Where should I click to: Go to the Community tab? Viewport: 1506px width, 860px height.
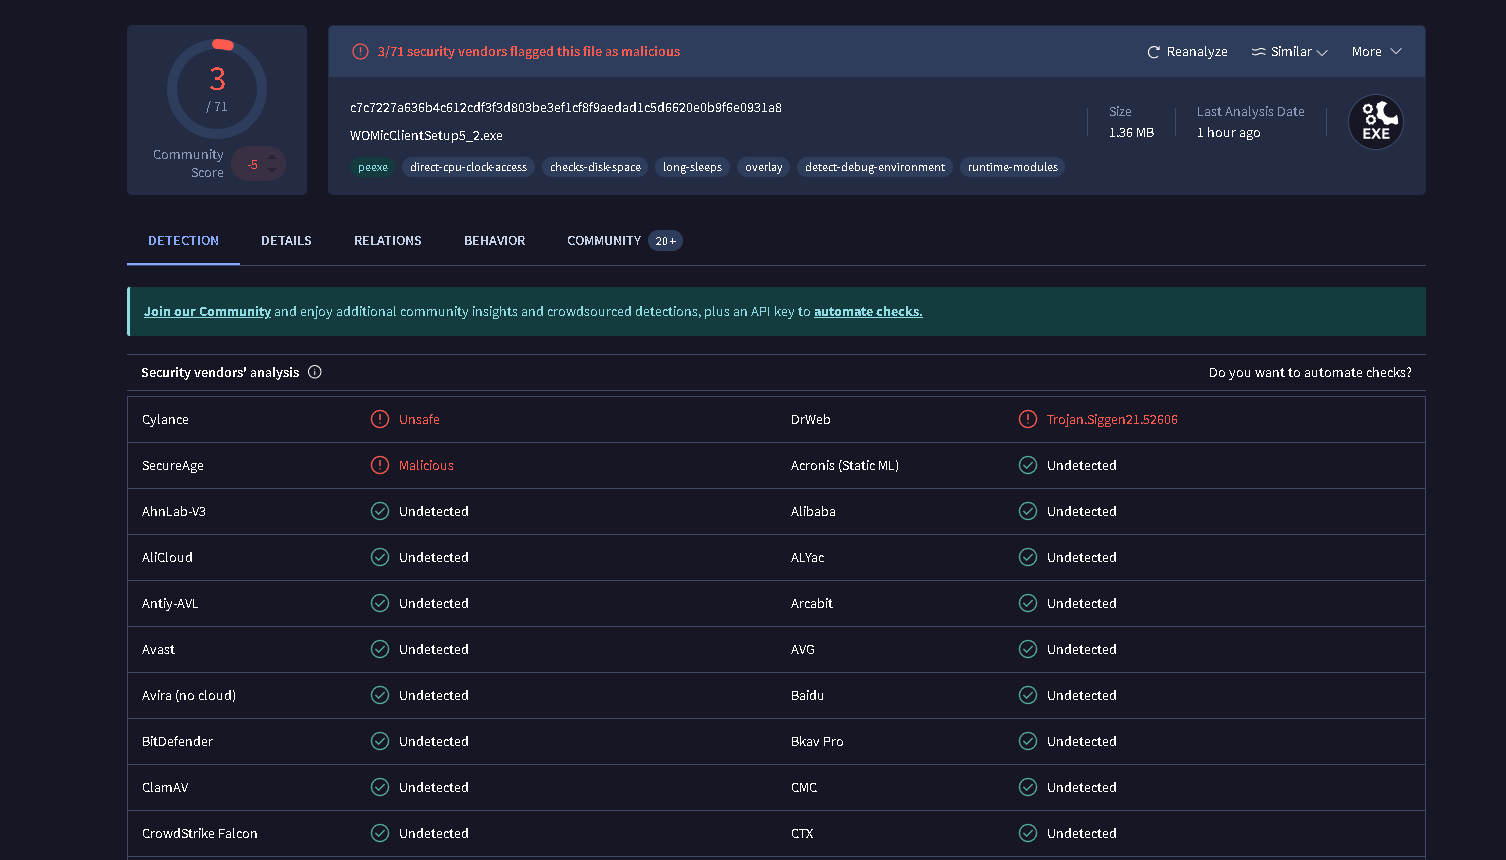(604, 241)
